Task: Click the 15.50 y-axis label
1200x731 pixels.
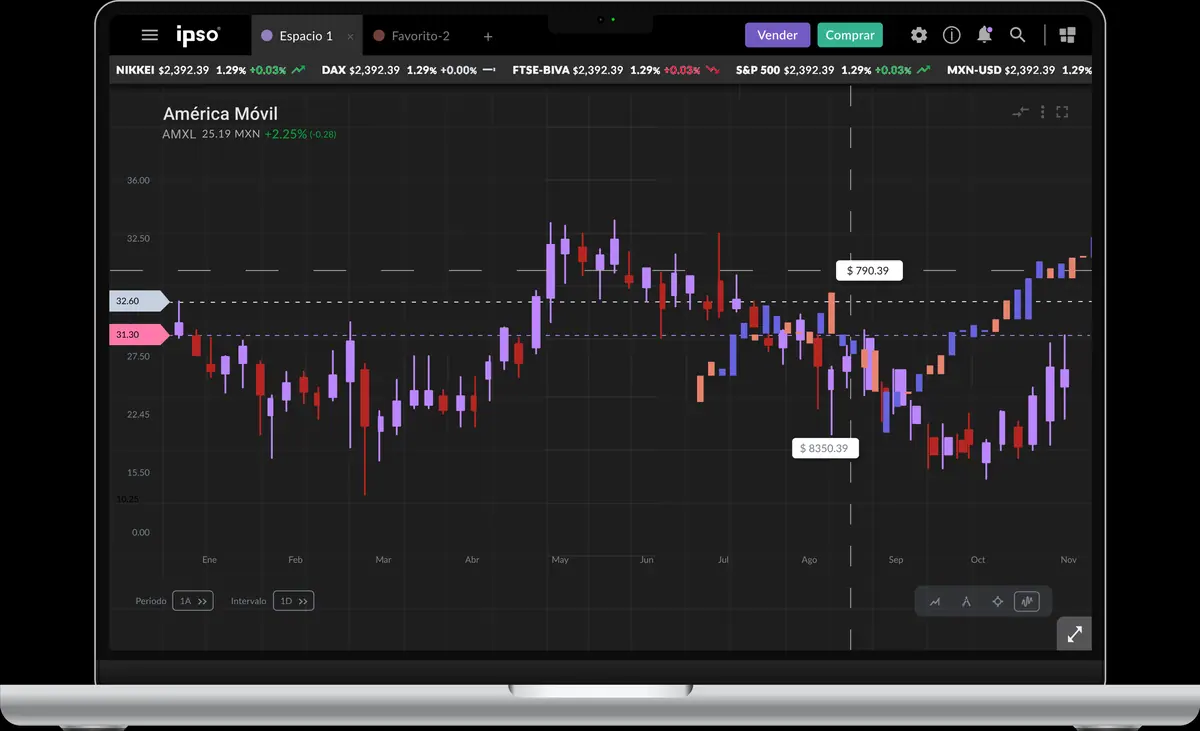Action: [138, 473]
